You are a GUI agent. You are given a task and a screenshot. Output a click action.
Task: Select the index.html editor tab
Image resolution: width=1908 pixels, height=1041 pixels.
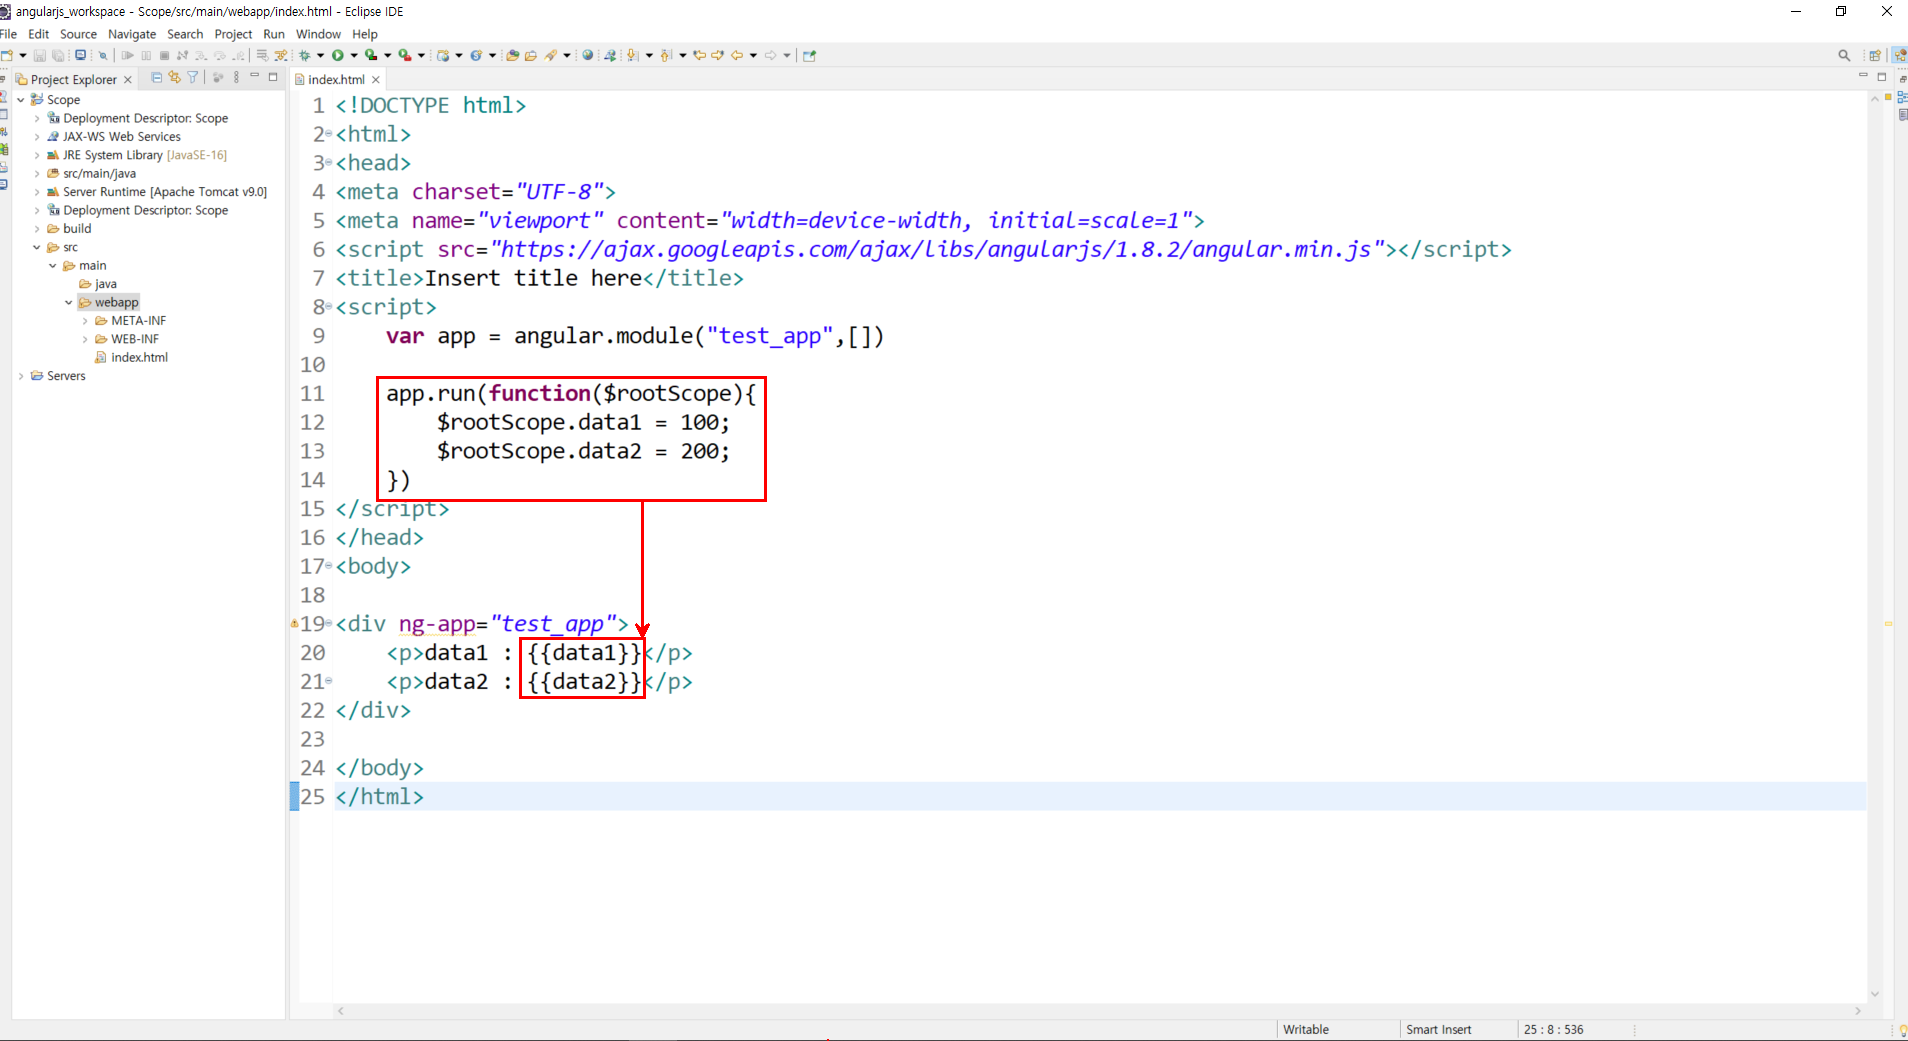(336, 79)
